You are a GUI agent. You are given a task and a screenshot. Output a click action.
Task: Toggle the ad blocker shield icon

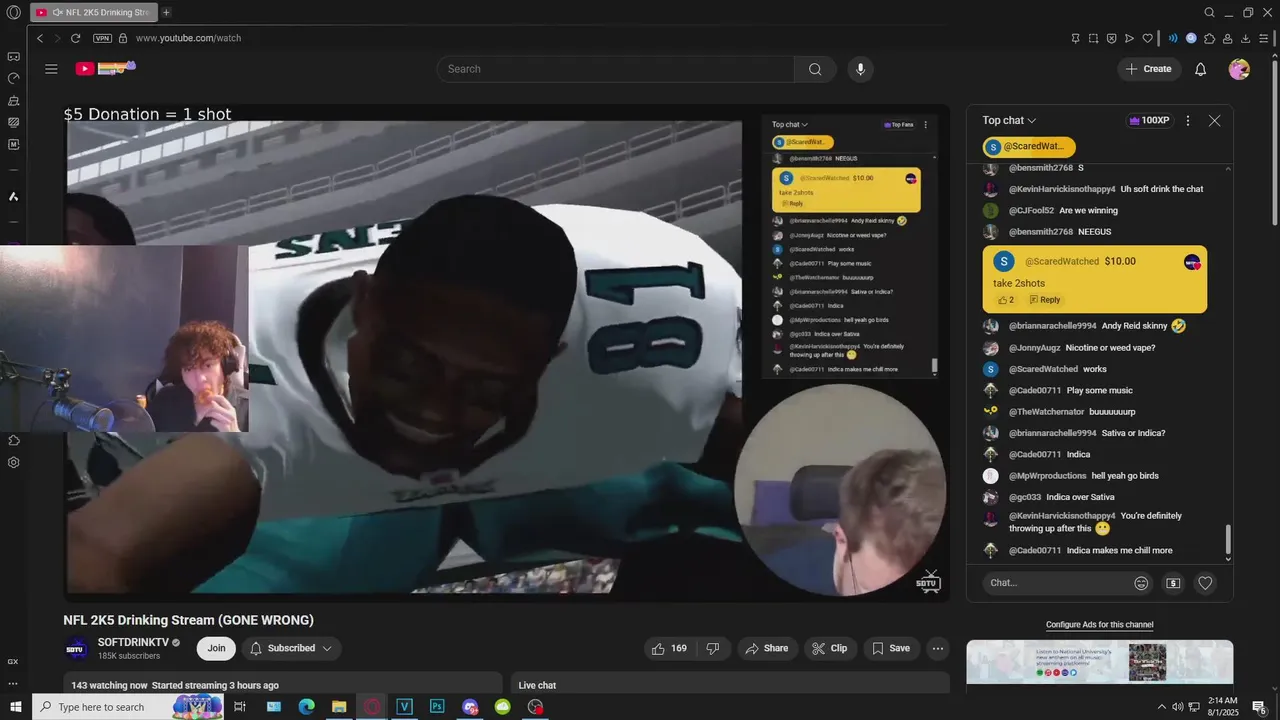click(x=1111, y=38)
